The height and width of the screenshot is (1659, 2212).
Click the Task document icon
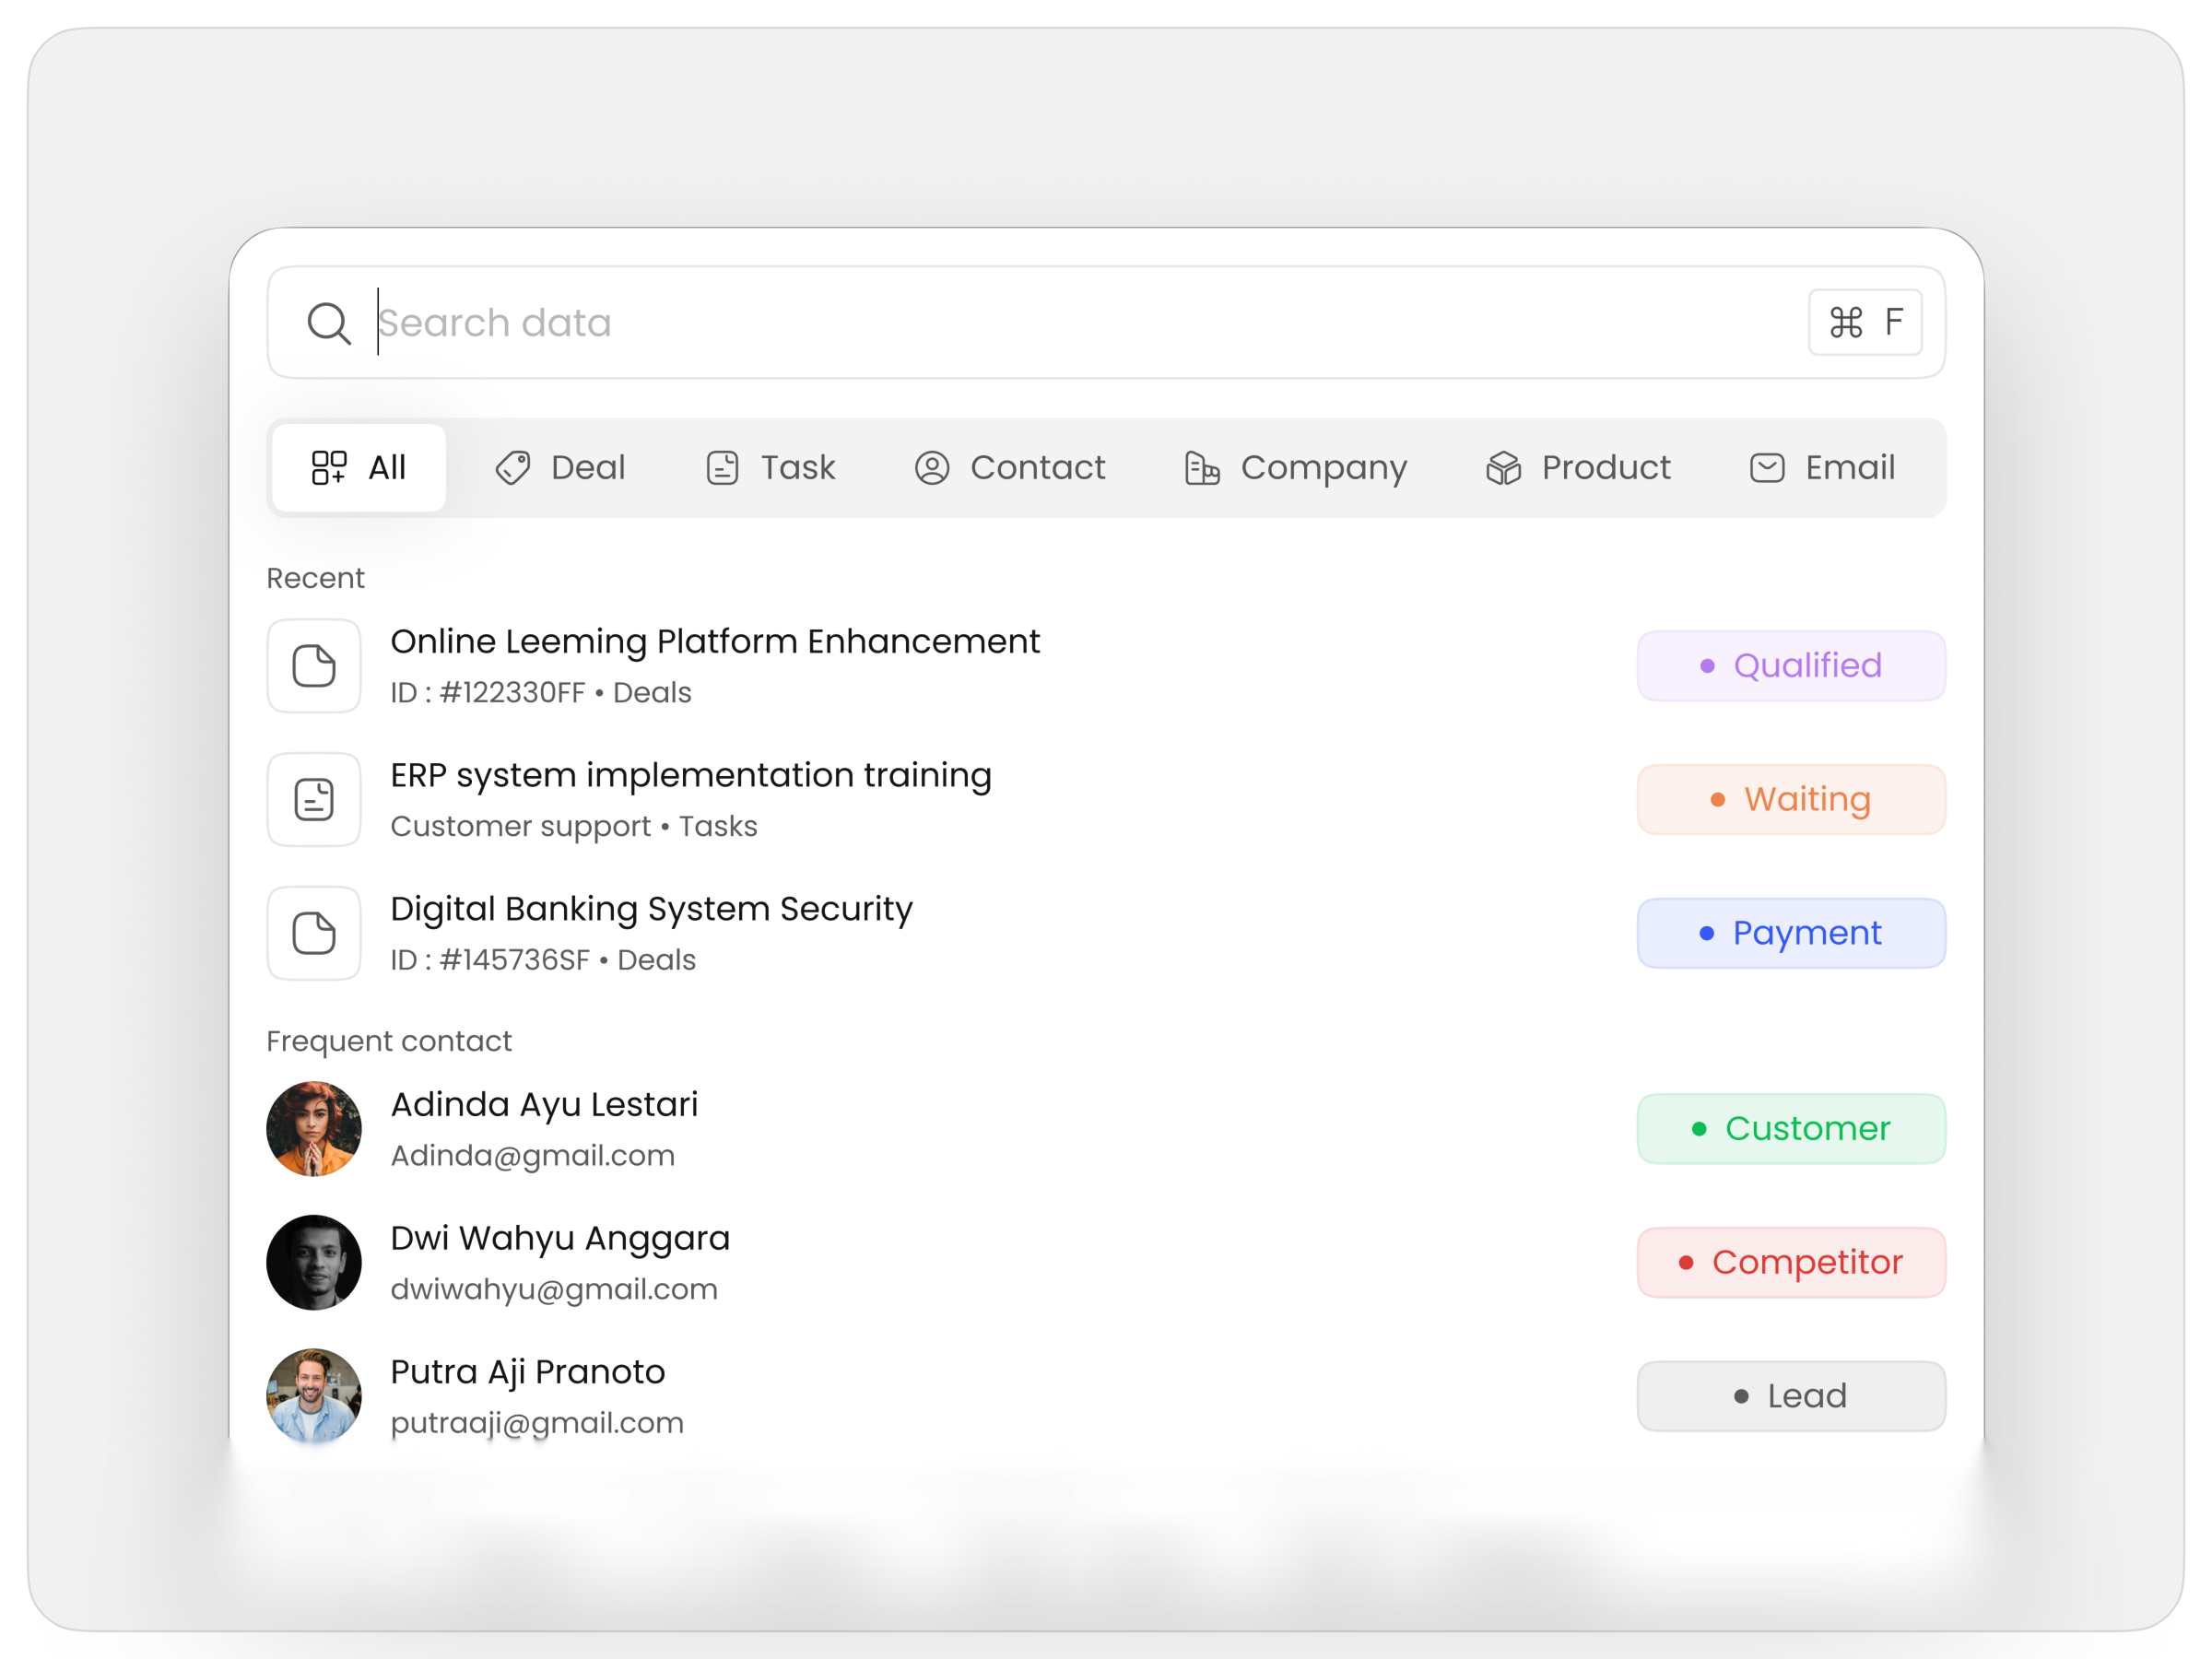coord(722,467)
